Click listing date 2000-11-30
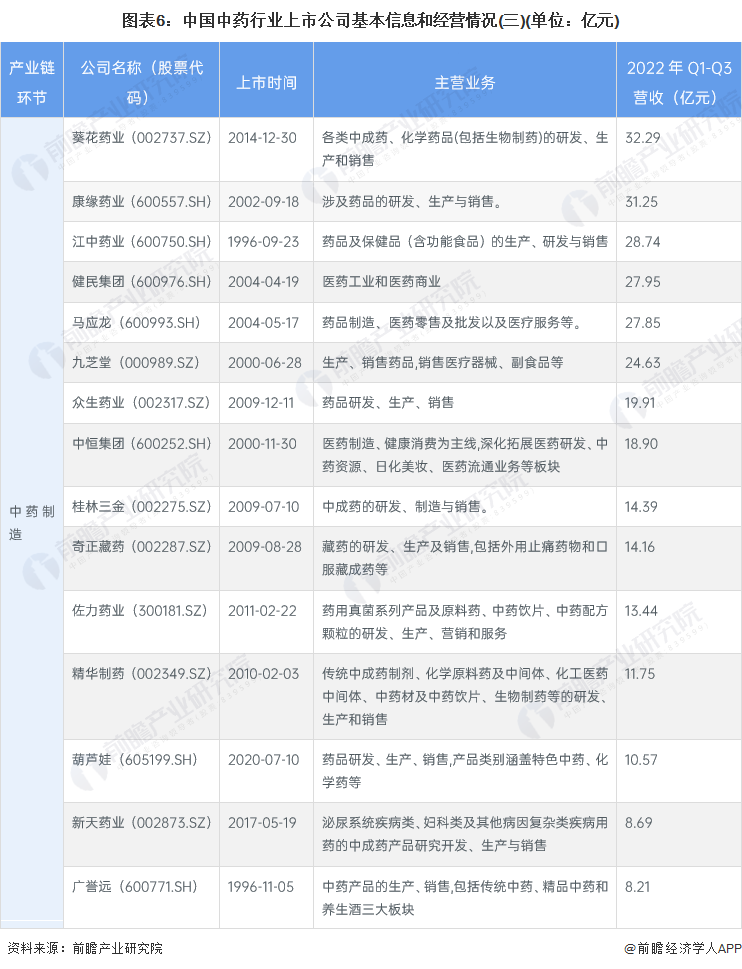 pos(263,444)
